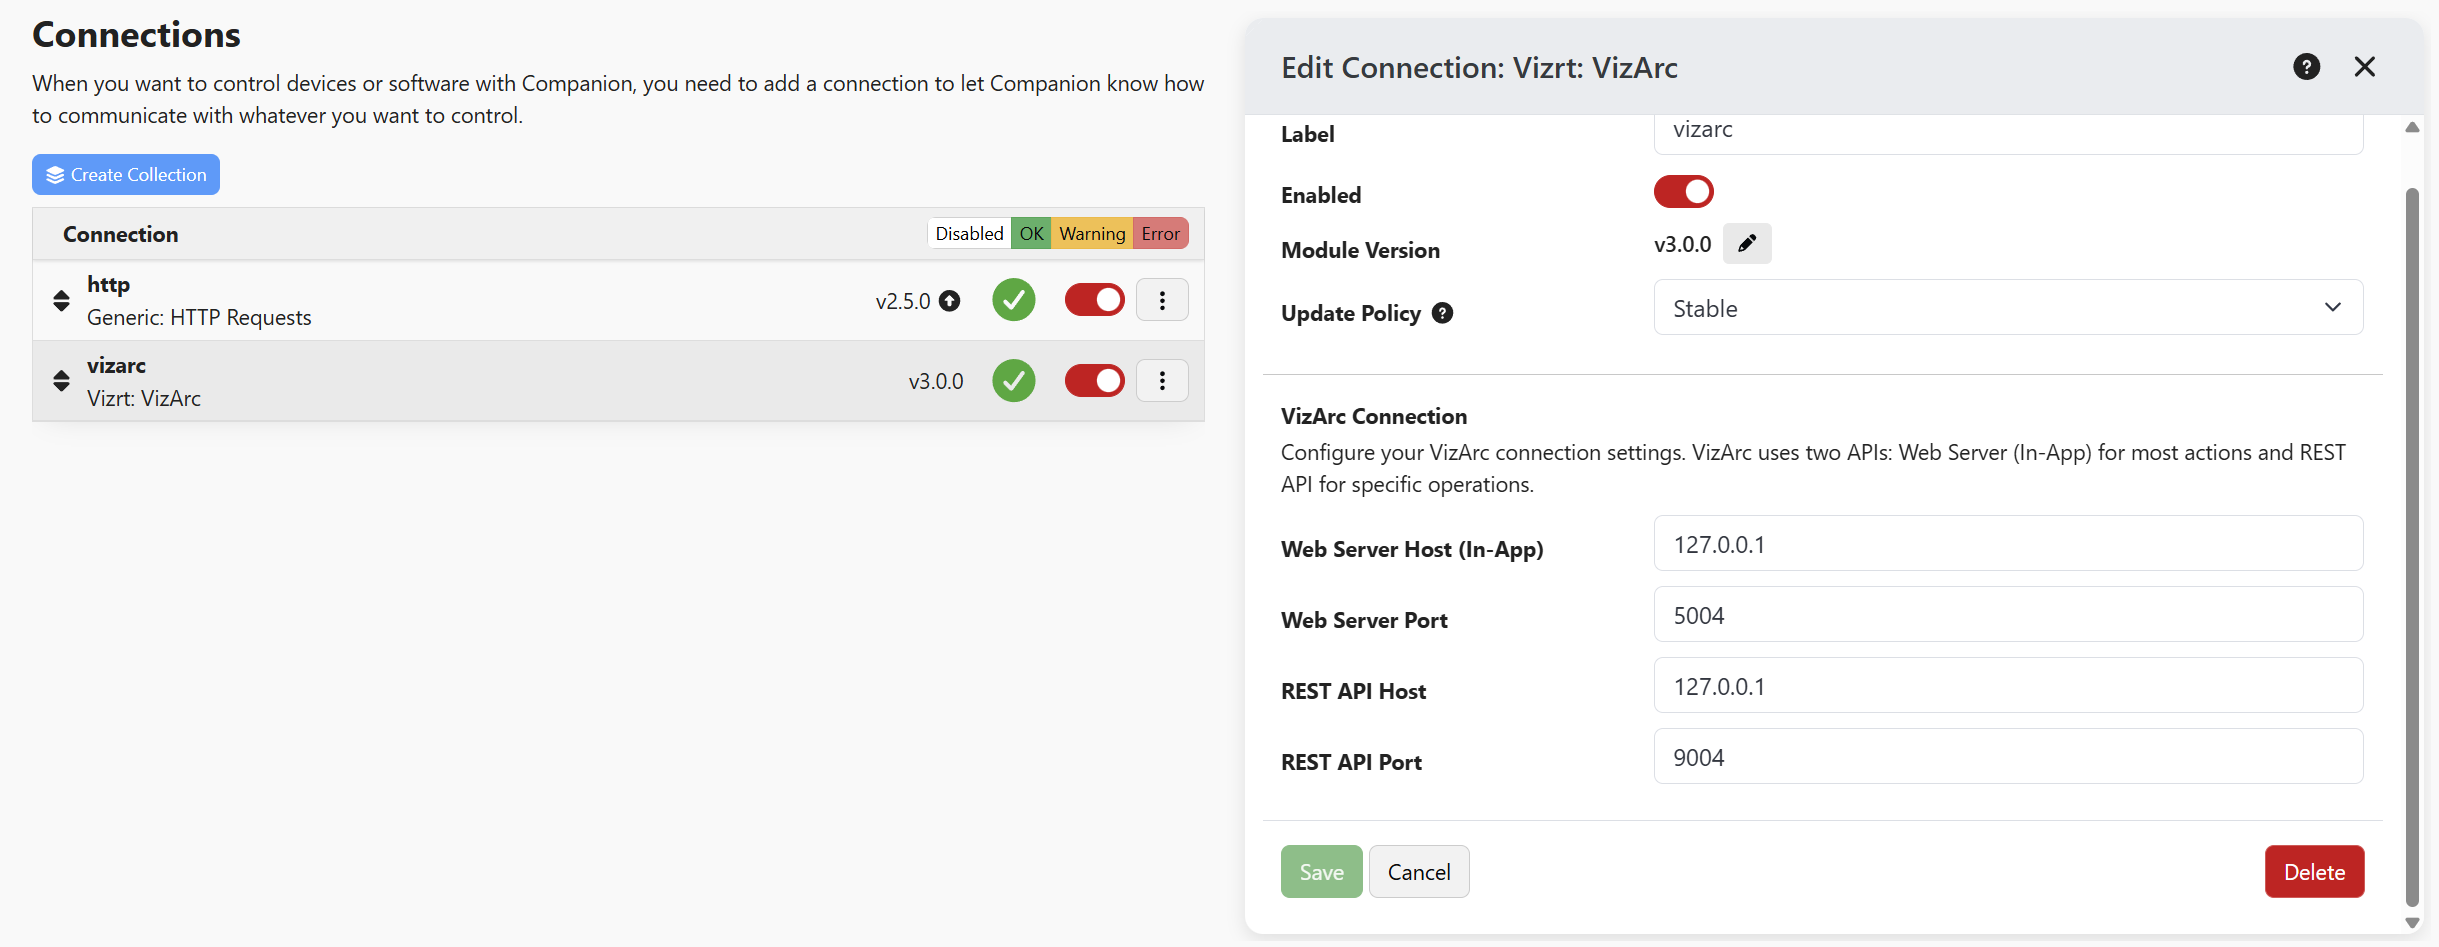Click the pencil icon to edit Module Version
The height and width of the screenshot is (947, 2439).
(x=1746, y=244)
